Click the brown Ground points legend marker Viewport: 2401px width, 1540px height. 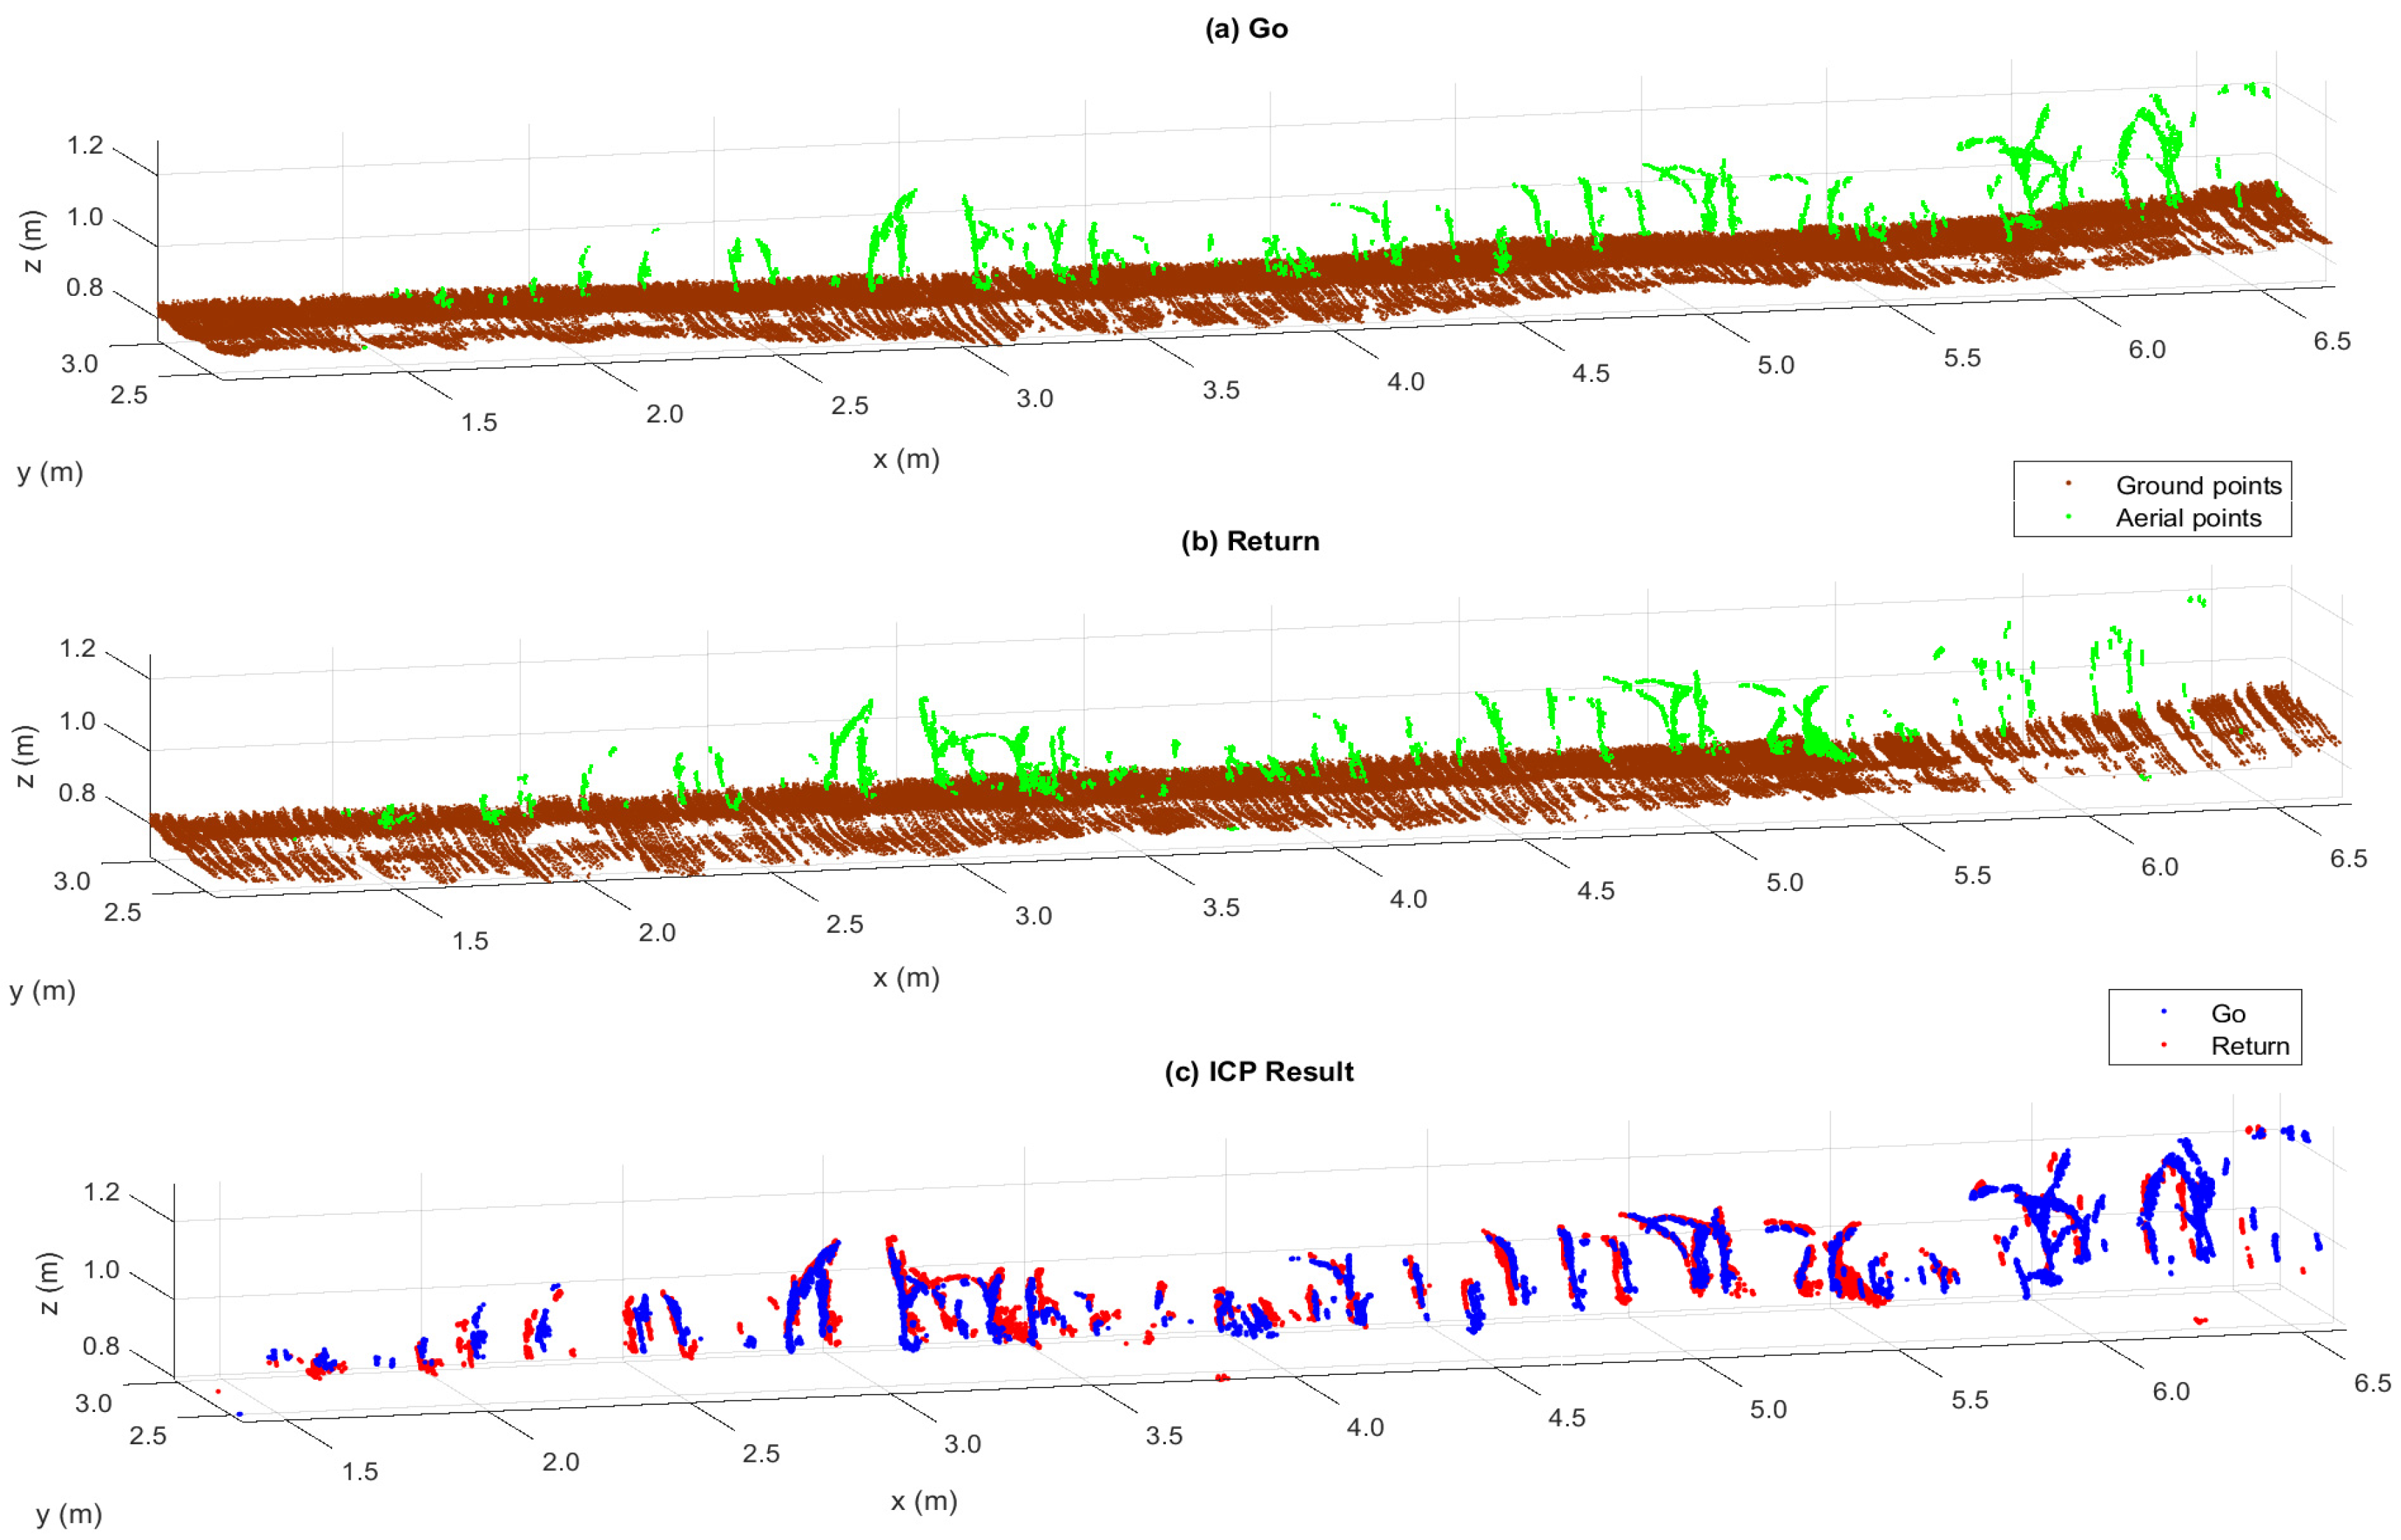[2068, 484]
